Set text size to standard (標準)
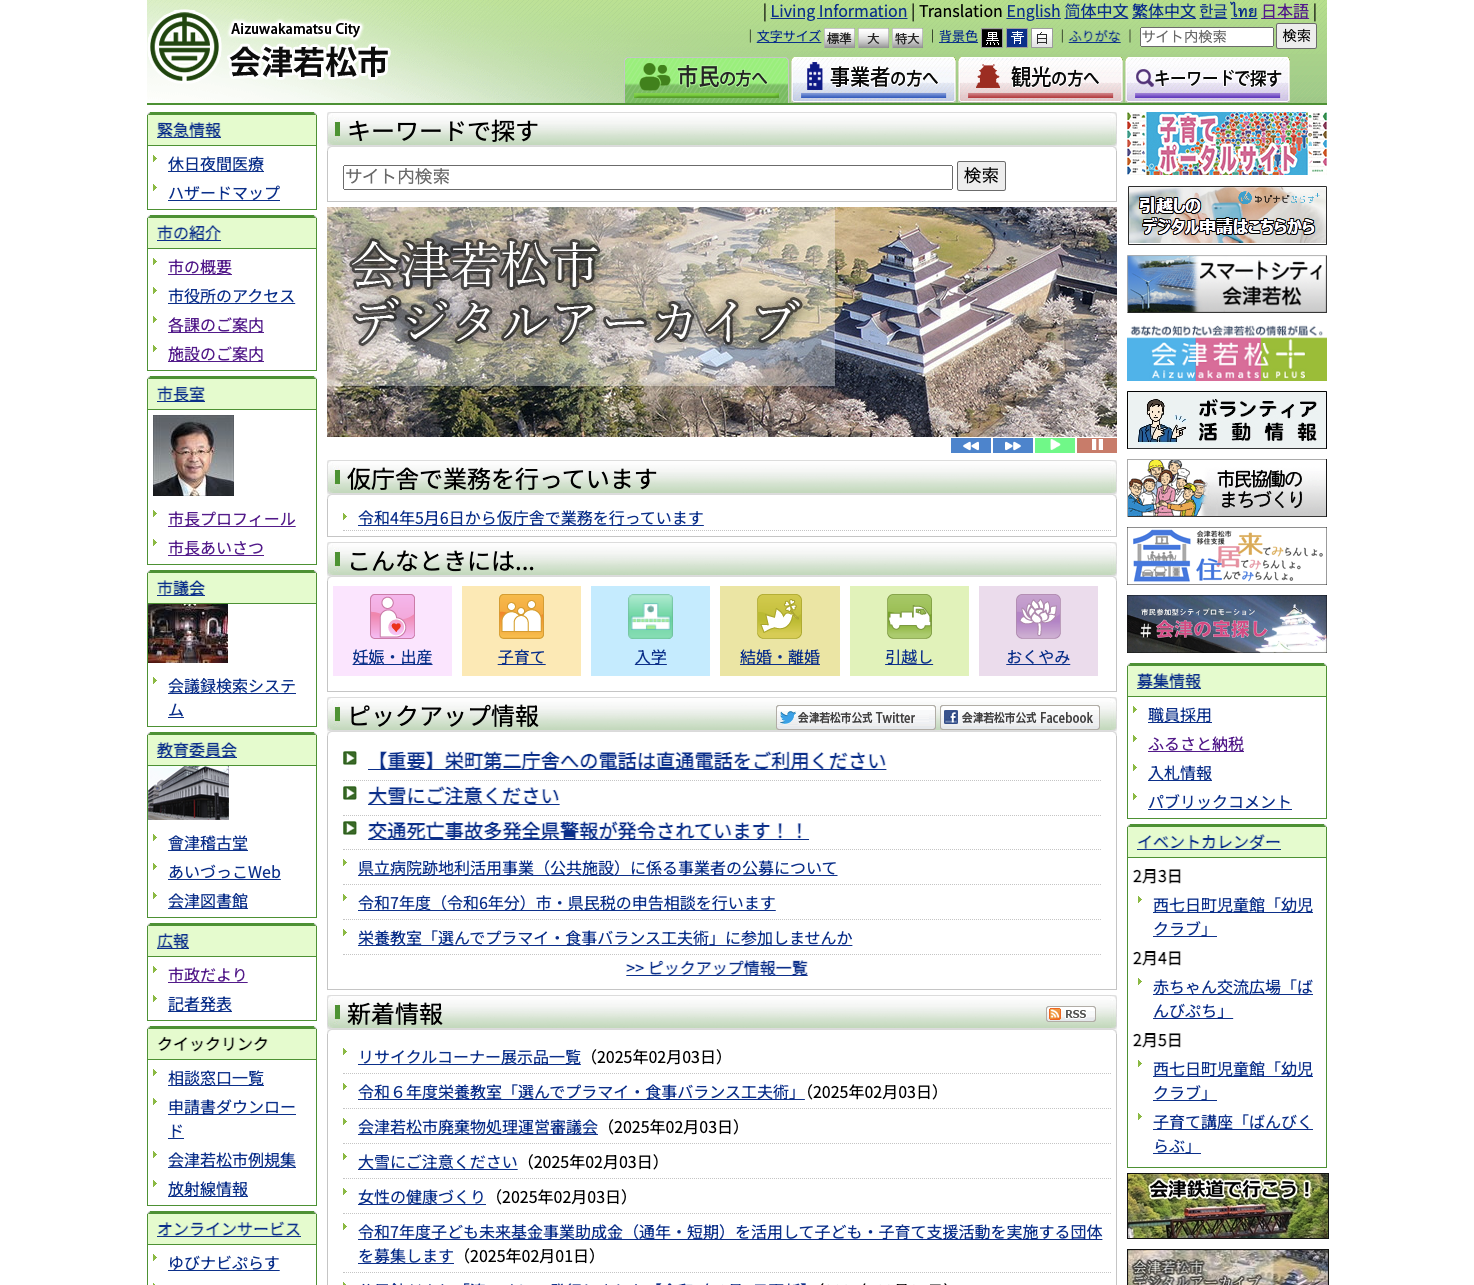1474x1285 pixels. [x=839, y=38]
